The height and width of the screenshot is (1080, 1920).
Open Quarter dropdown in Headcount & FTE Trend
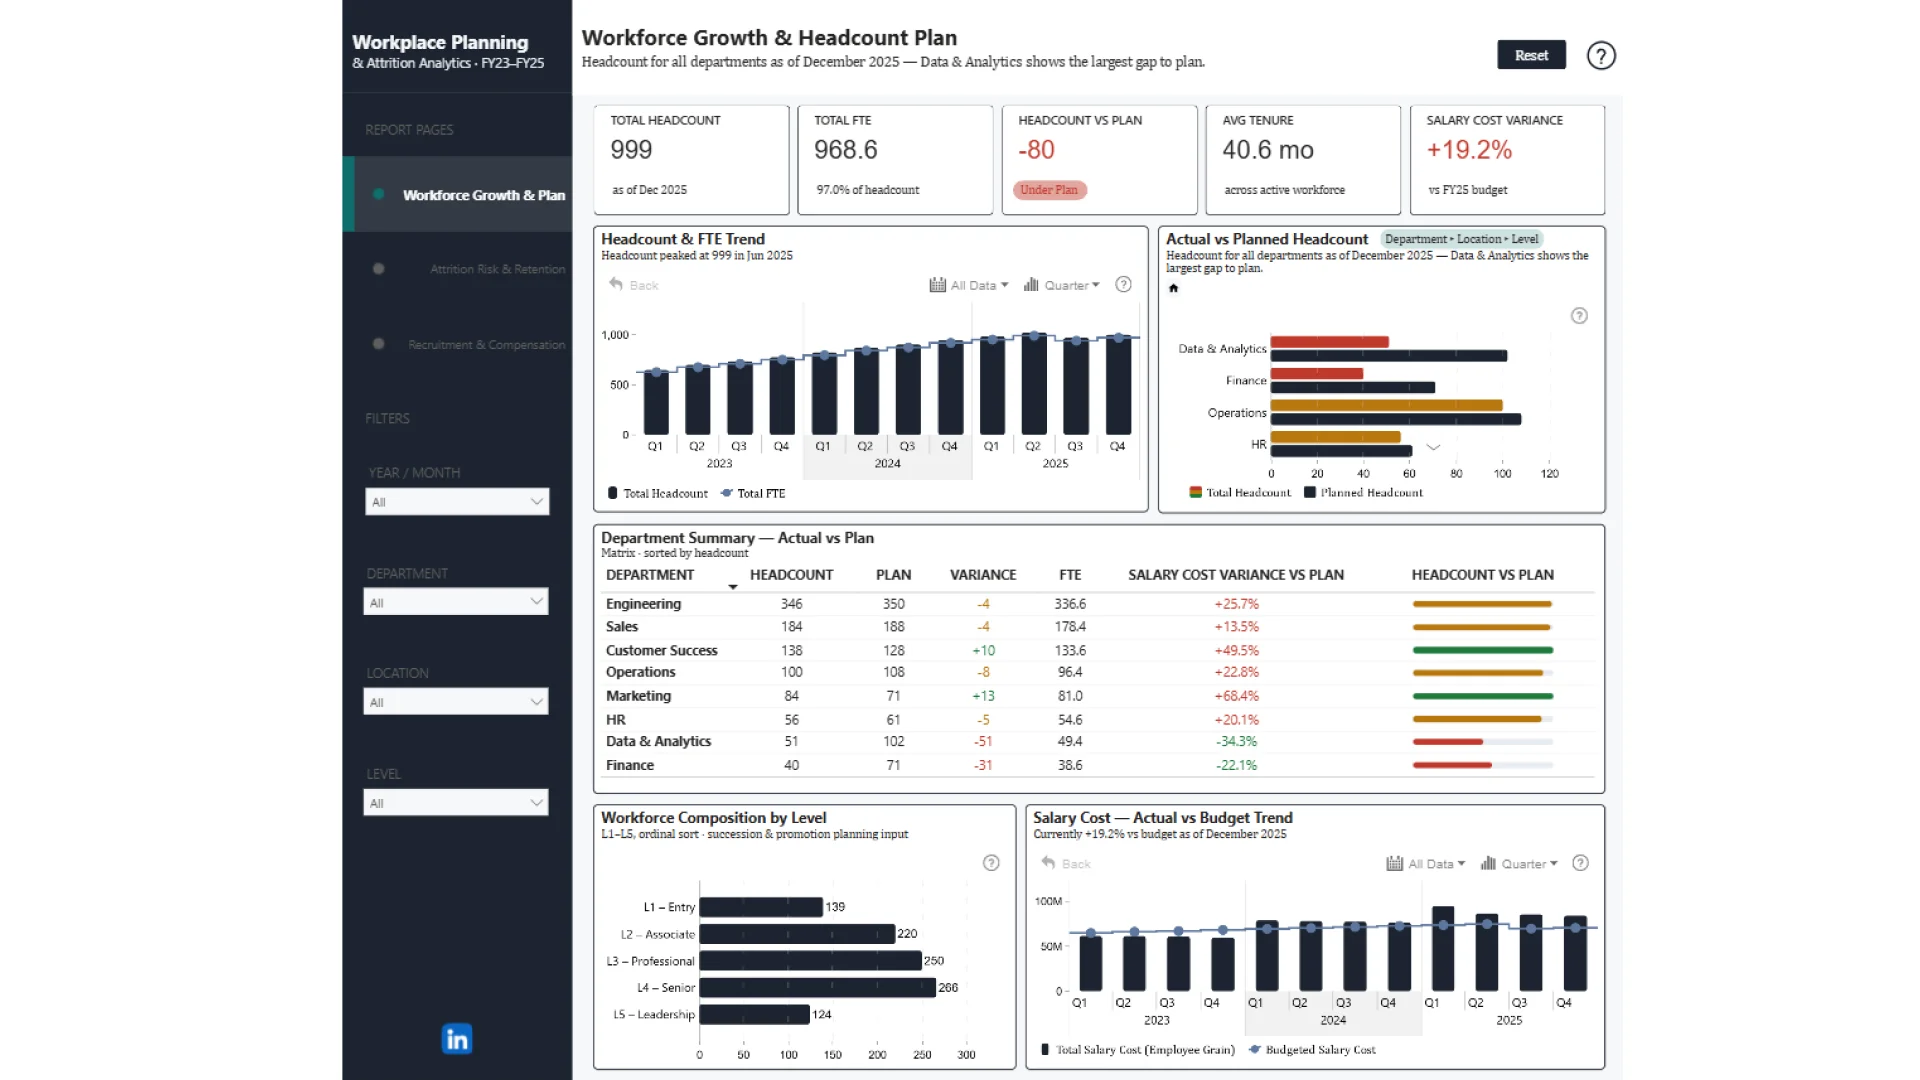1061,285
